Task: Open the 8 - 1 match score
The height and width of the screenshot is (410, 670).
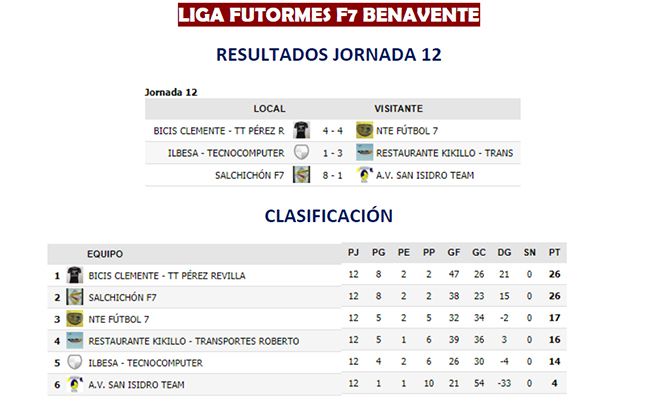Action: (x=332, y=175)
